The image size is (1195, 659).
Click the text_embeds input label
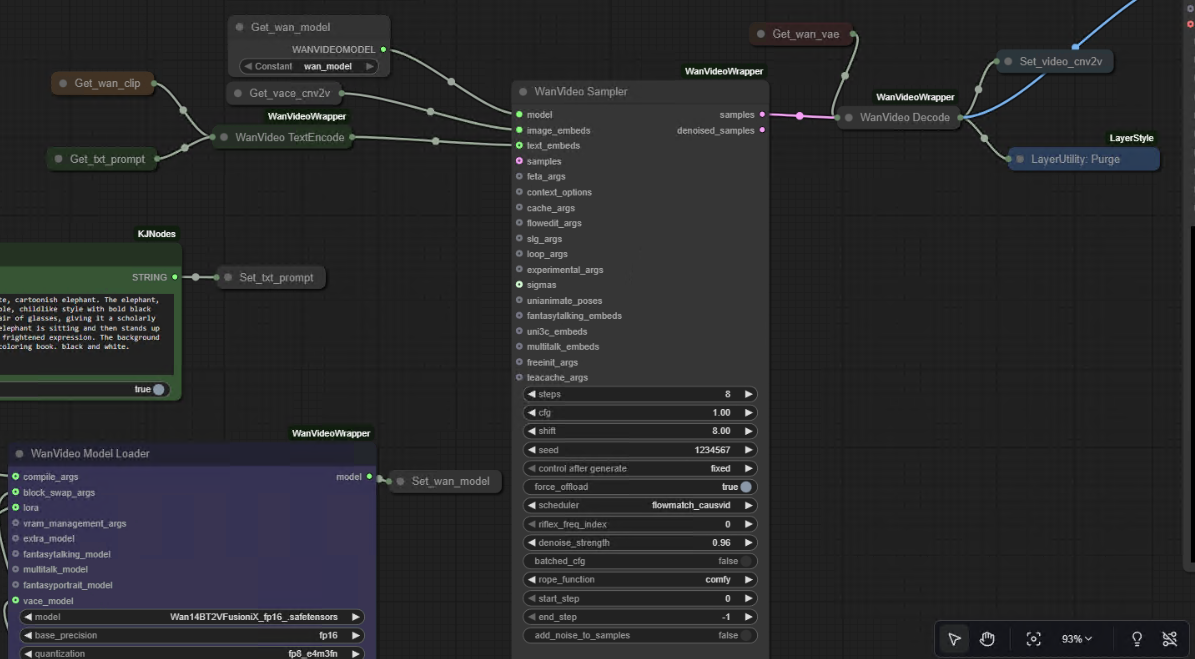(x=553, y=146)
